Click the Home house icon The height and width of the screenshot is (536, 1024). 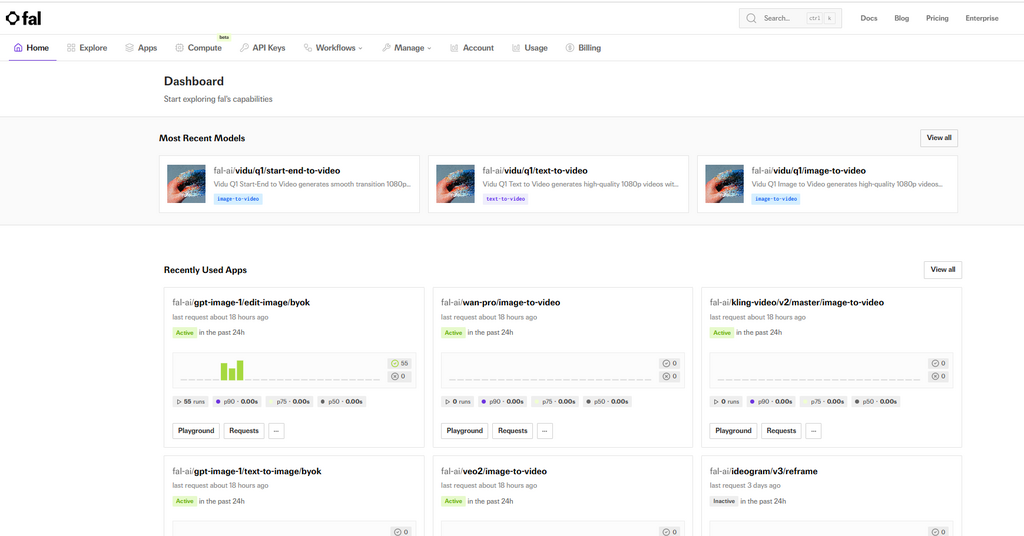[x=18, y=48]
